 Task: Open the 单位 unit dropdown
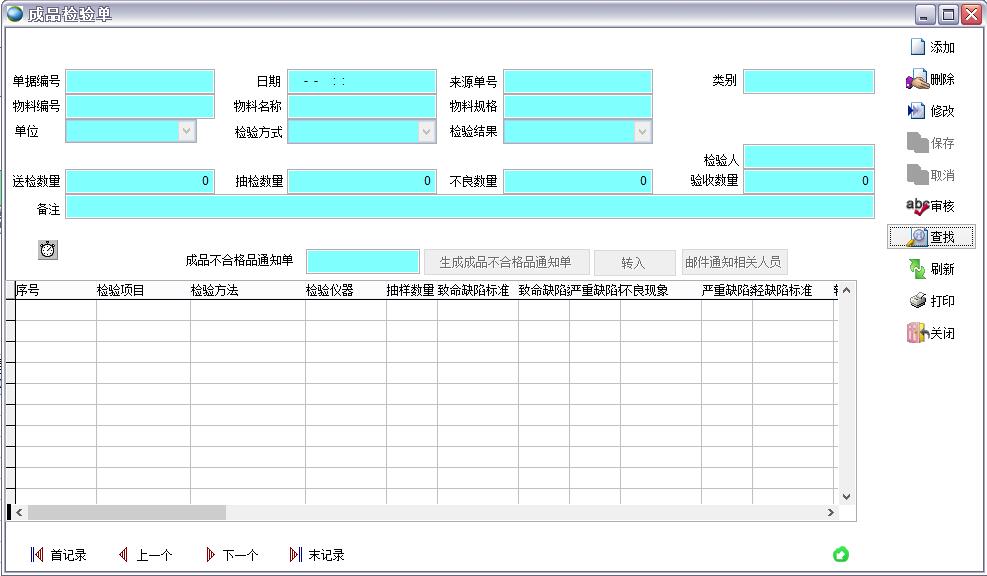tap(186, 130)
